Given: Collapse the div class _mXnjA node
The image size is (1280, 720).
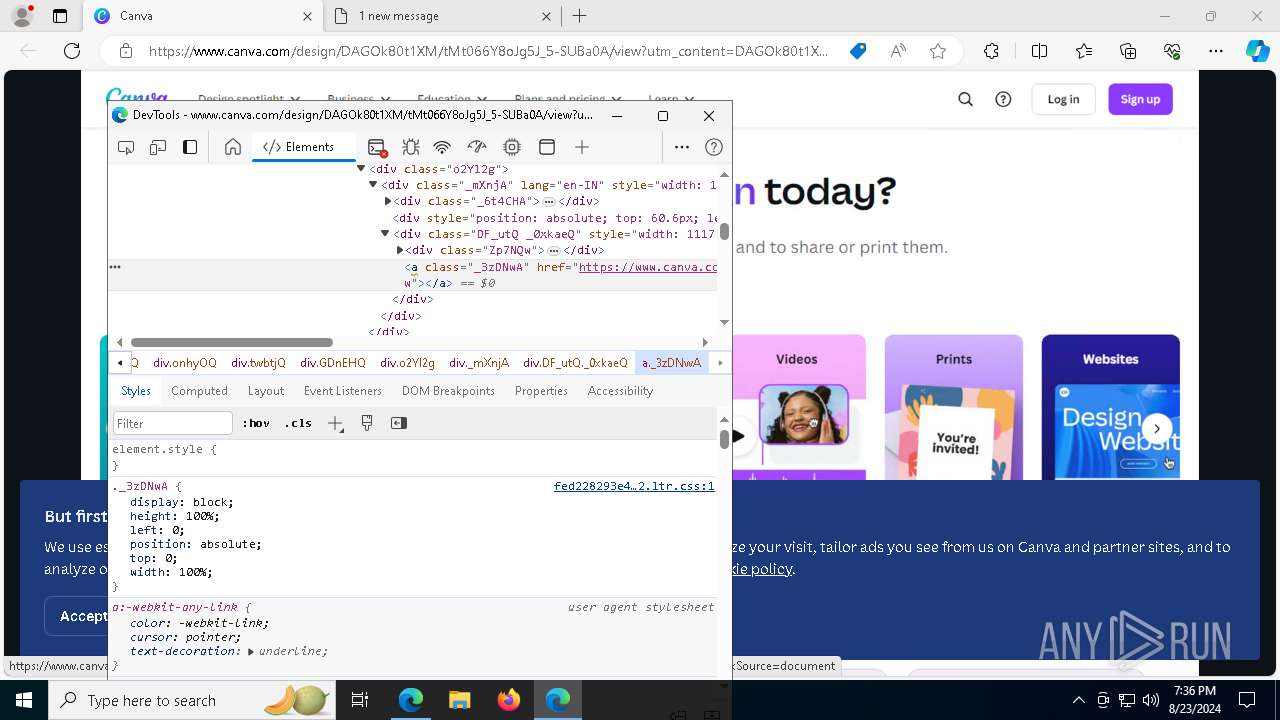Looking at the screenshot, I should [373, 185].
